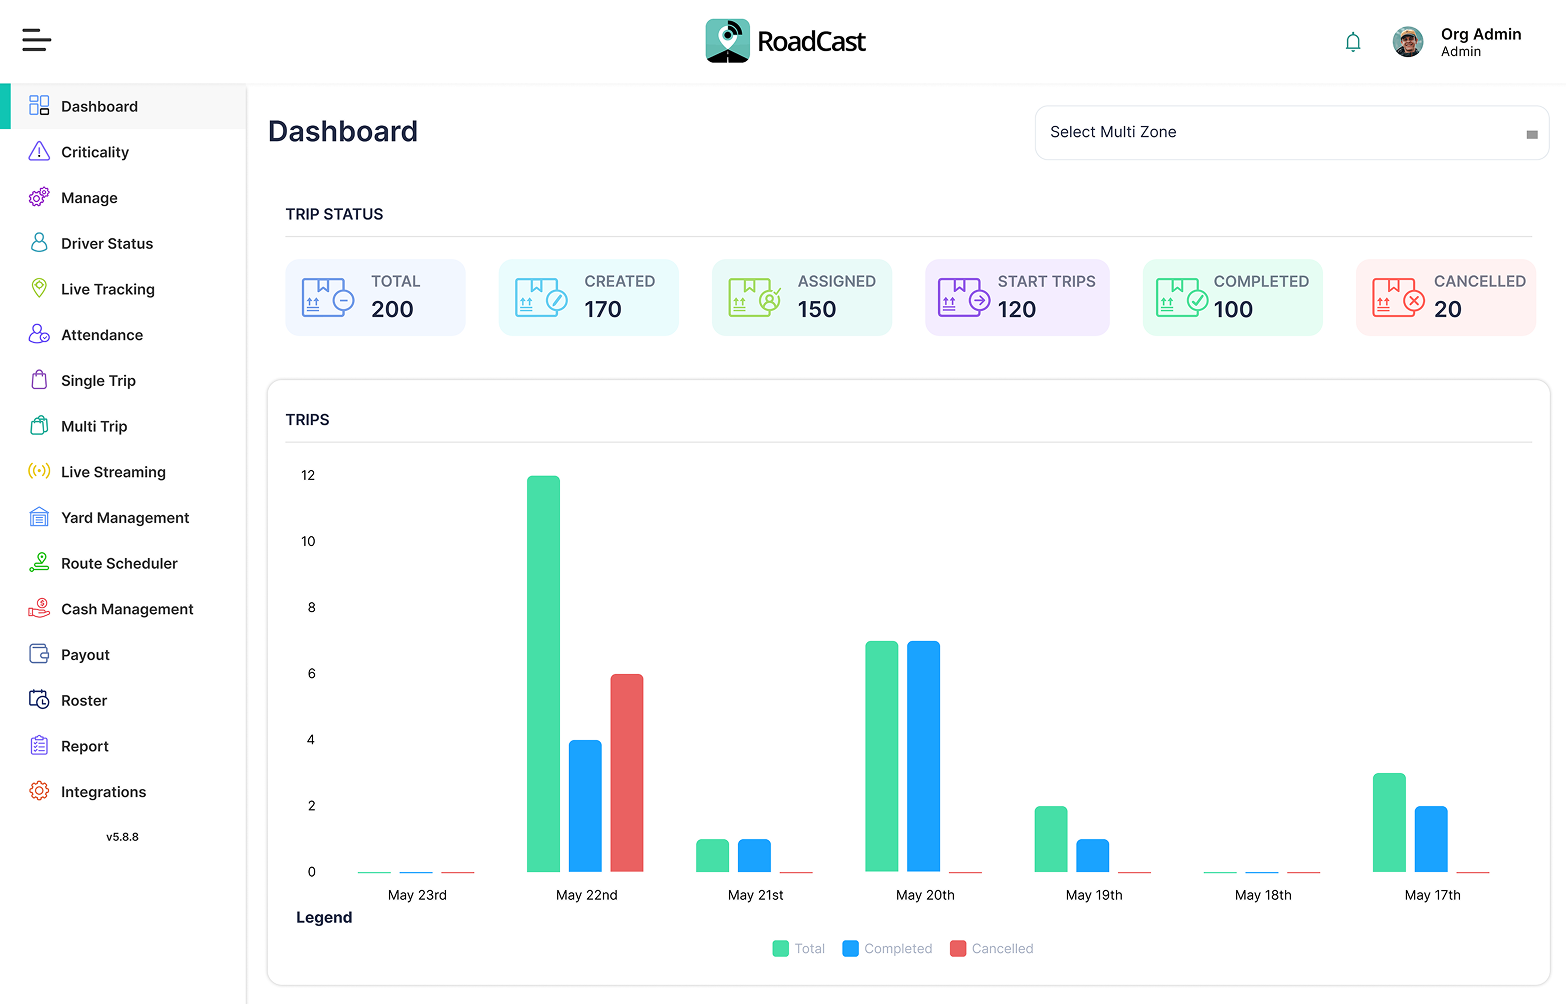Screen dimensions: 1566x1004
Task: Click the Cancelled trips status card
Action: [x=1445, y=297]
